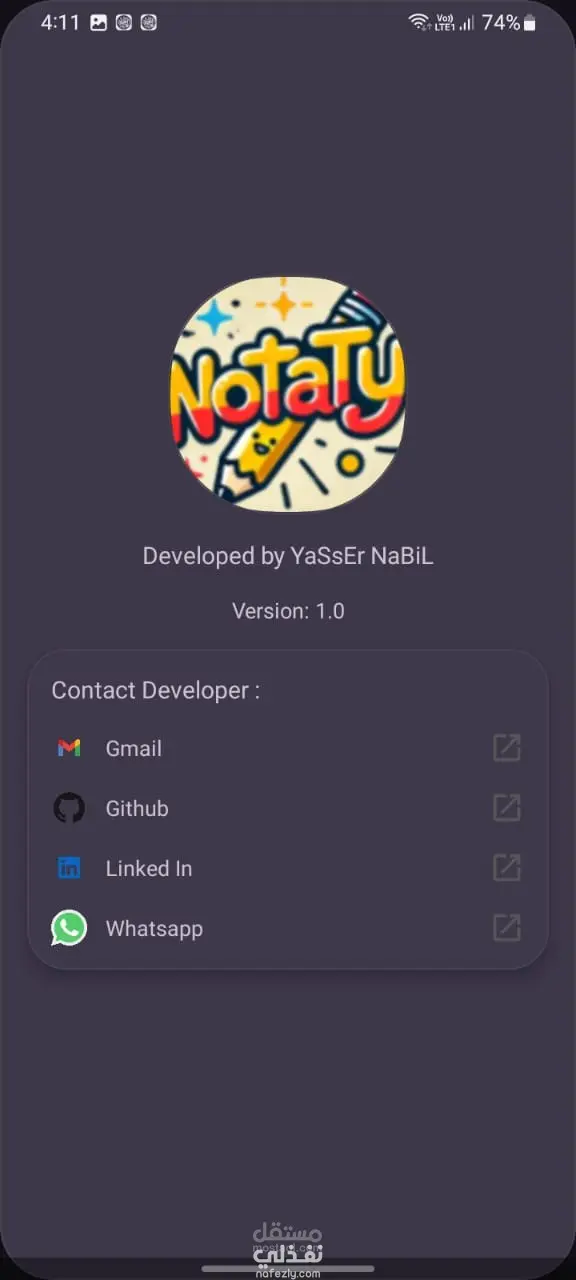This screenshot has height=1280, width=576.
Task: Open external link arrow beside Linked In
Action: point(507,868)
